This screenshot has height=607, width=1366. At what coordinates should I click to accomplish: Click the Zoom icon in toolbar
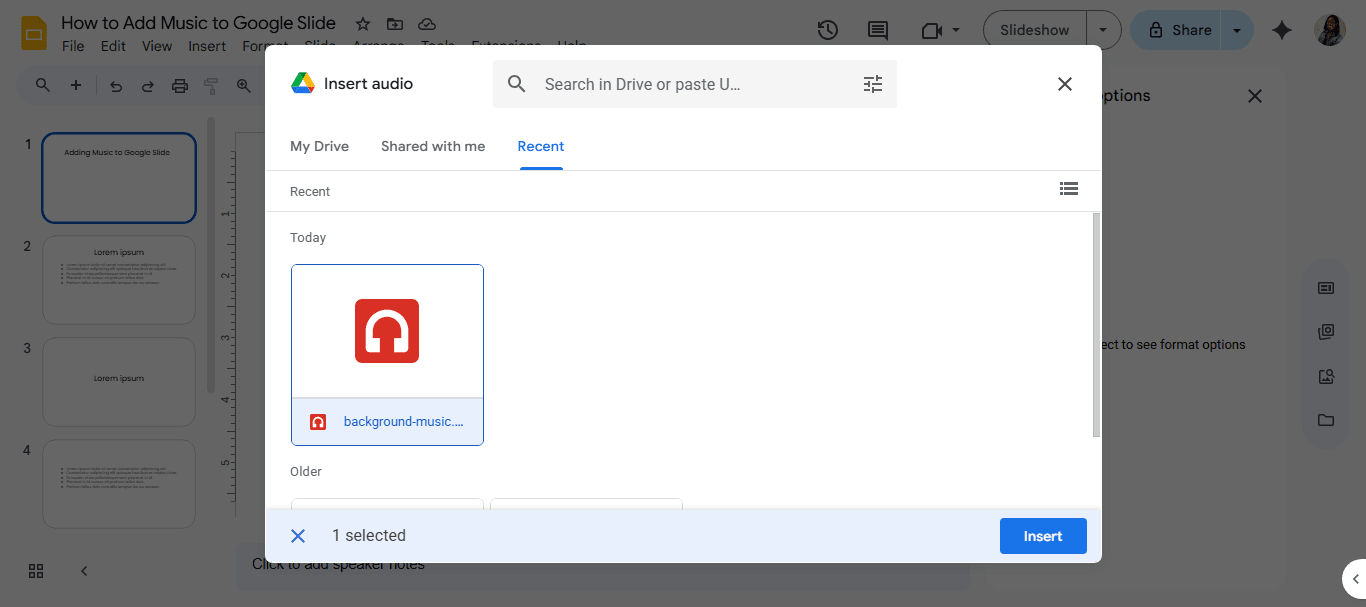click(243, 86)
